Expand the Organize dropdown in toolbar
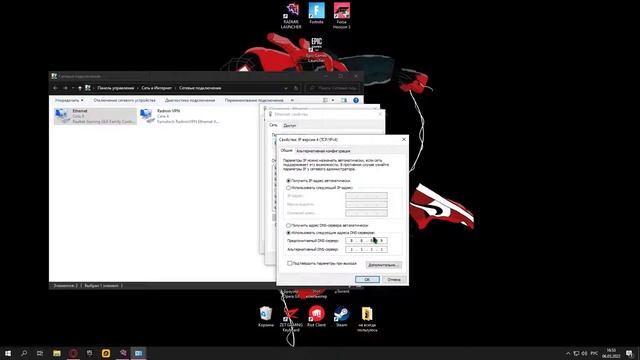Screen dimensions: 640x360 [x=69, y=100]
